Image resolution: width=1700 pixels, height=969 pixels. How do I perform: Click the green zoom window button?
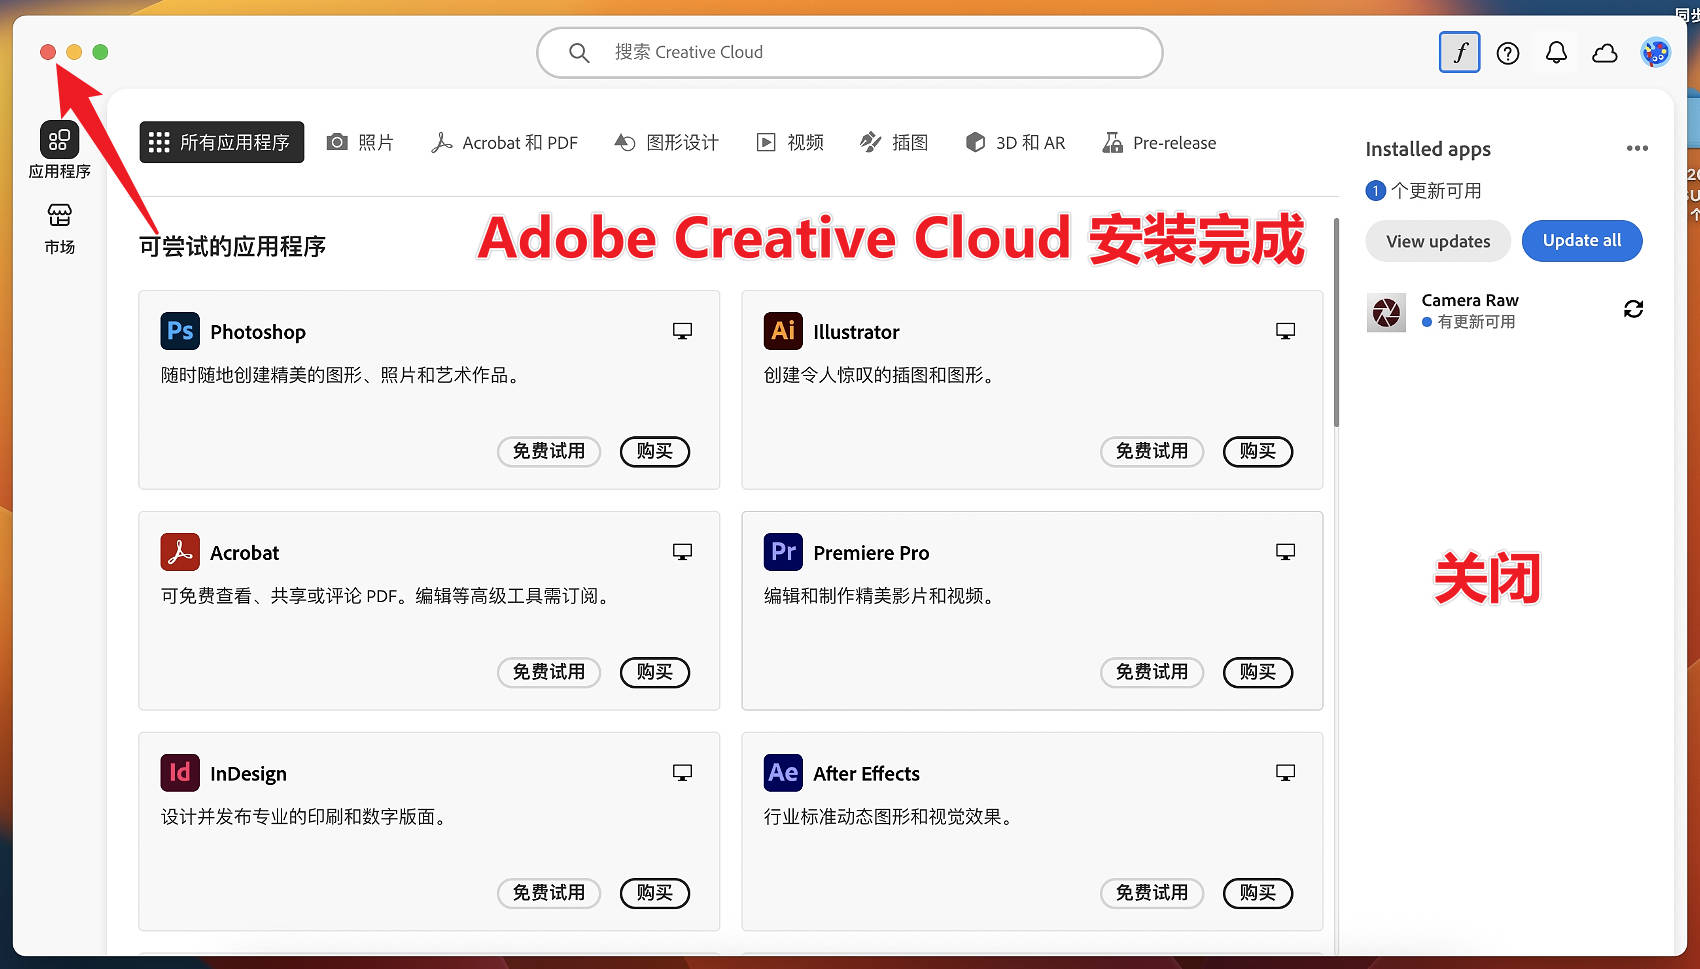(x=100, y=52)
